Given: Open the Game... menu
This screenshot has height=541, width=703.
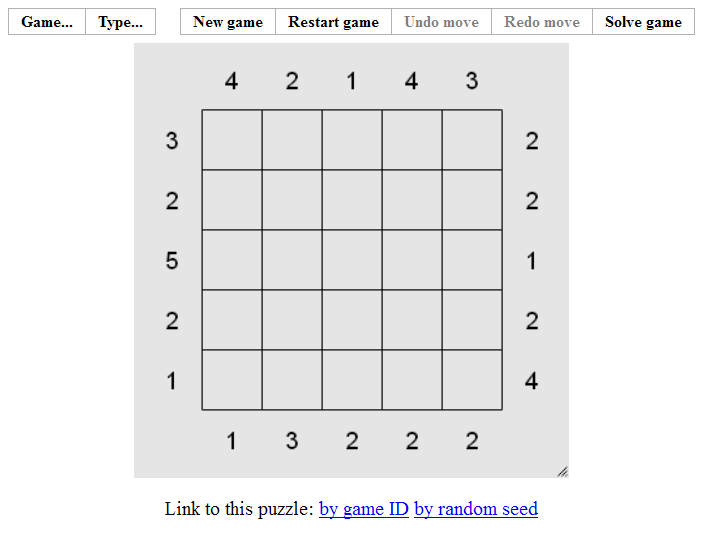Looking at the screenshot, I should click(47, 22).
